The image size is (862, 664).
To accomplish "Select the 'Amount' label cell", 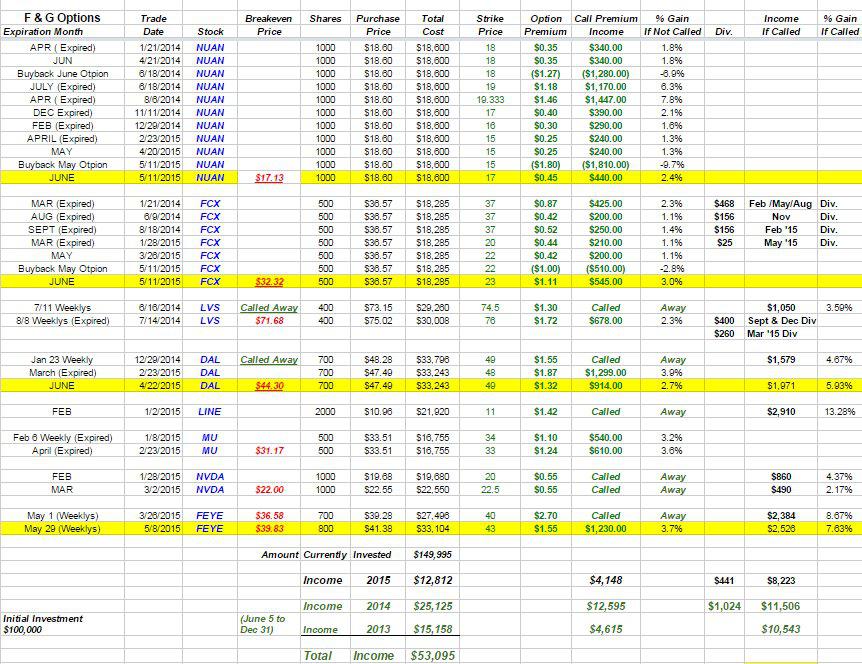I will 280,555.
